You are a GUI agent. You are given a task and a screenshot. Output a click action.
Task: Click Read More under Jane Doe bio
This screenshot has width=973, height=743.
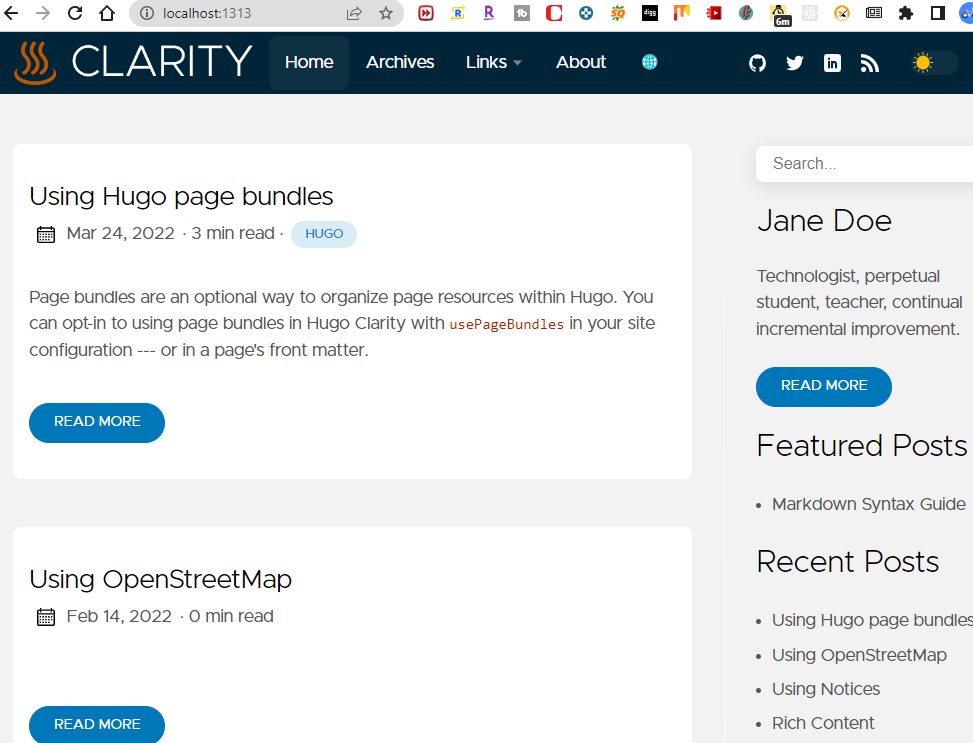click(x=824, y=386)
